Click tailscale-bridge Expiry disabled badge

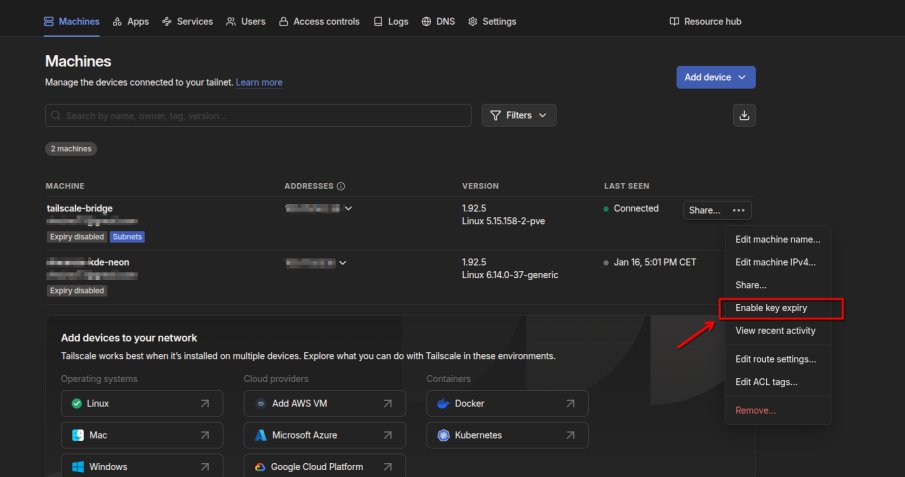tap(77, 237)
